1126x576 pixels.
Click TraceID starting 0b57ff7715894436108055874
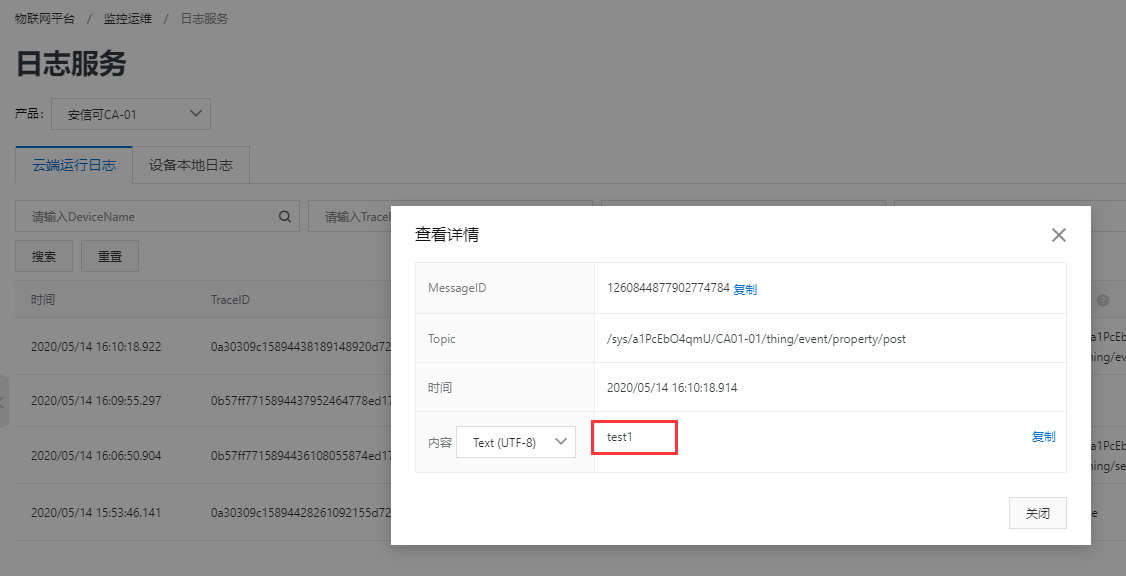tap(301, 455)
